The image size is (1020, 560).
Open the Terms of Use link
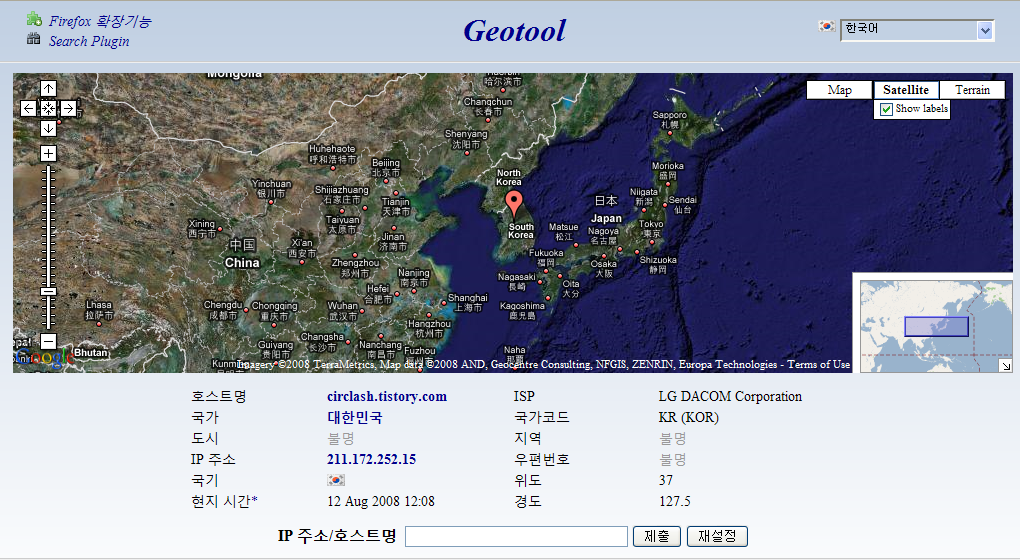[818, 364]
